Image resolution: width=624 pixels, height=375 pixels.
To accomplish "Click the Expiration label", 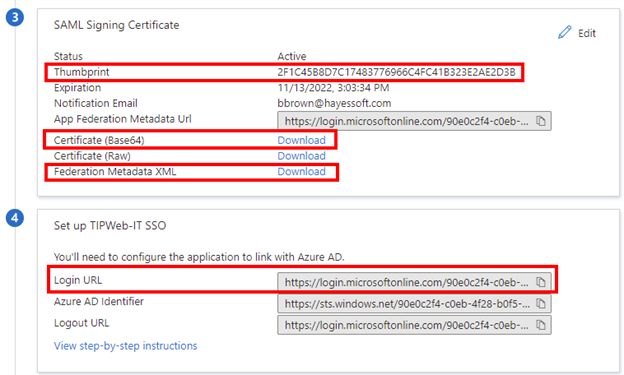I will 77,88.
